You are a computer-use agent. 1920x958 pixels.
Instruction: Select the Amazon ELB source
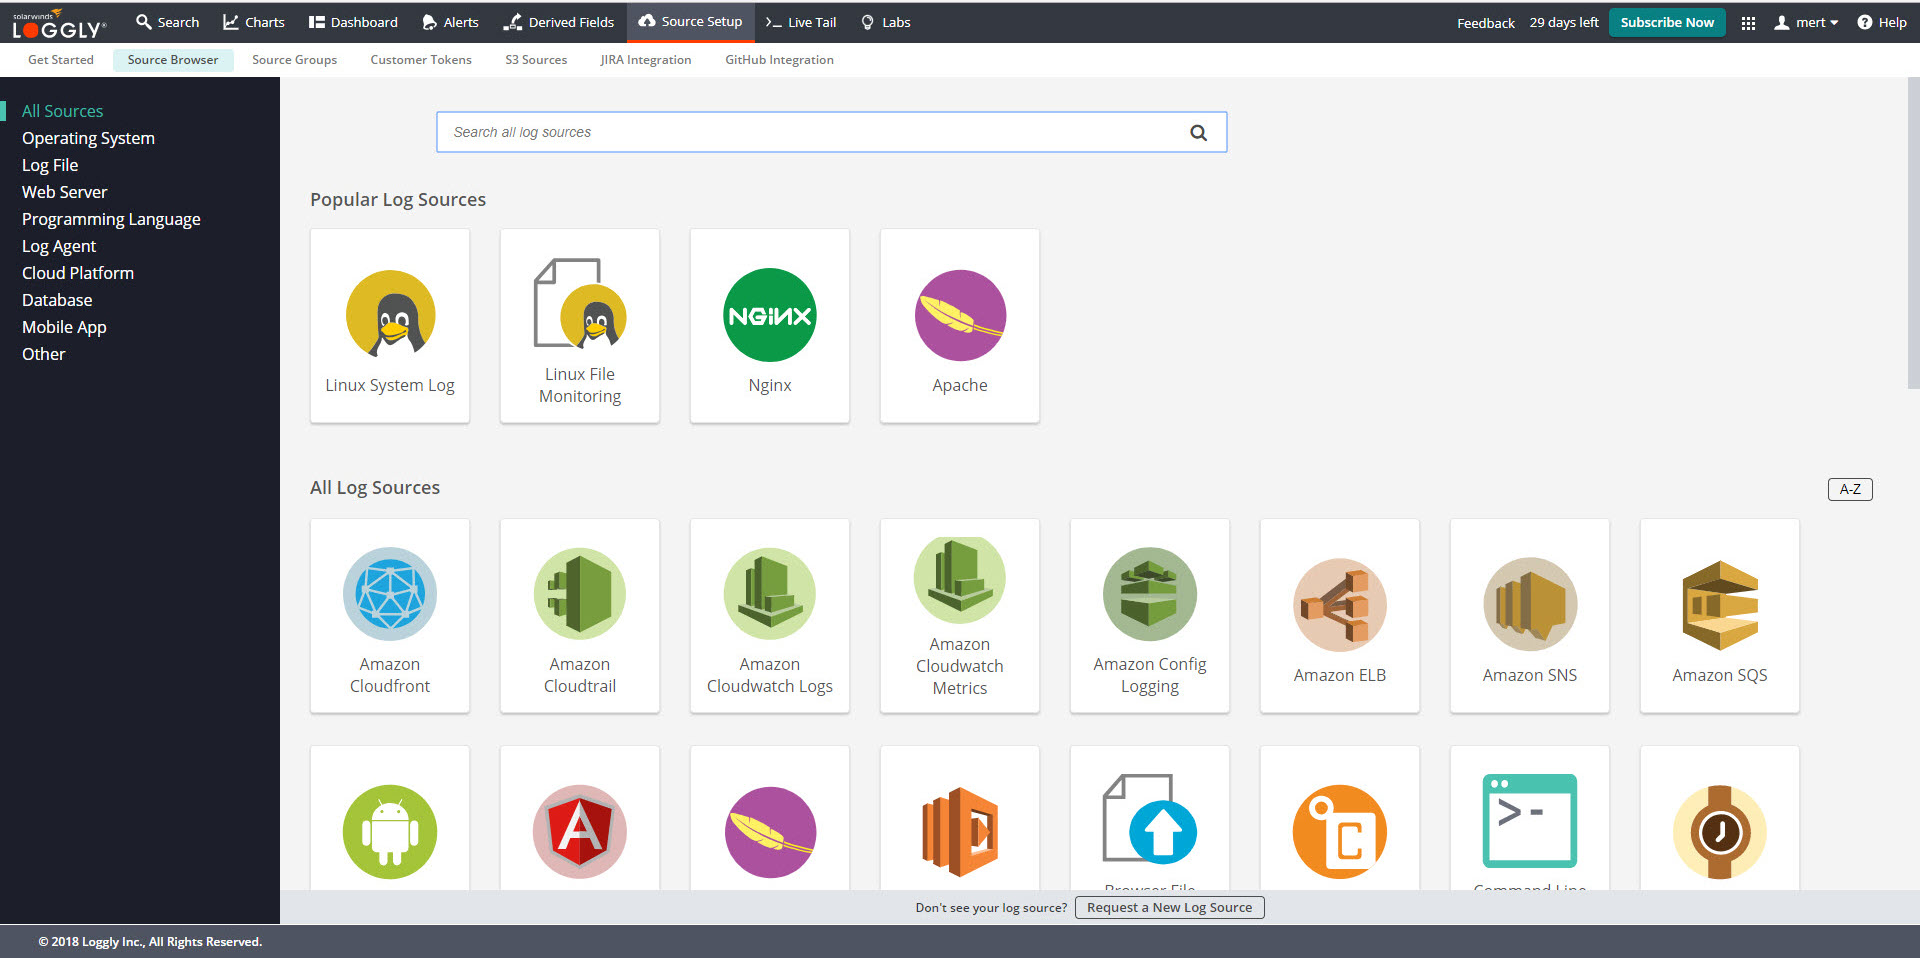(1340, 616)
